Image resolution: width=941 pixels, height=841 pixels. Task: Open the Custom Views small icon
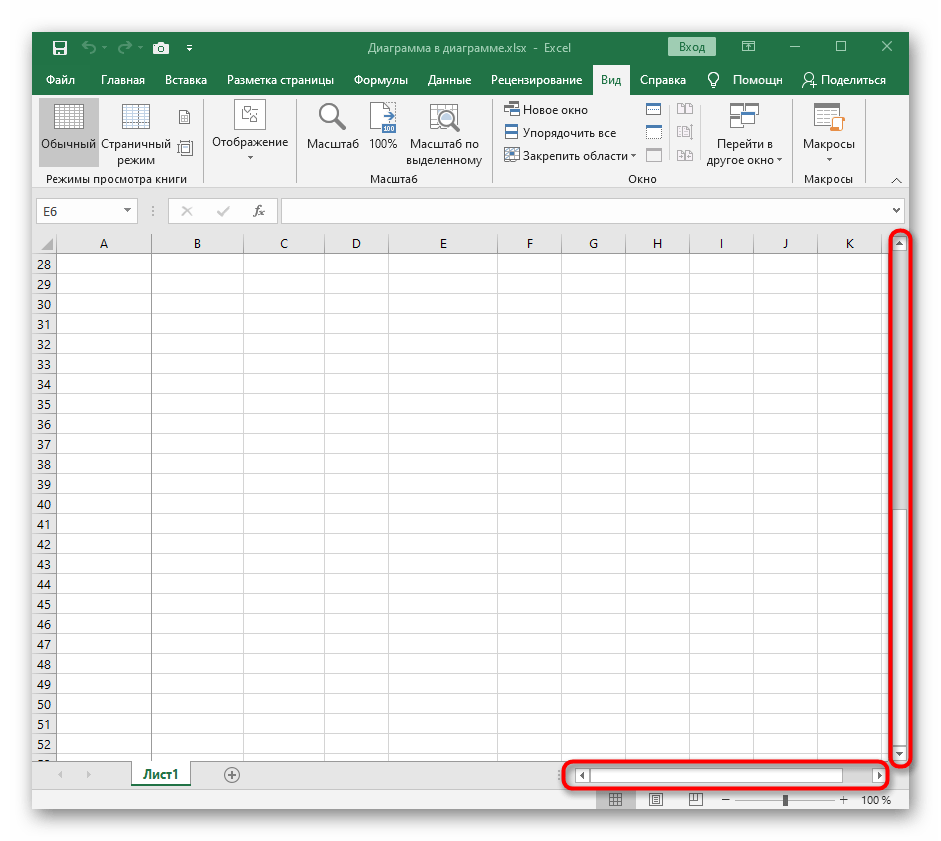tap(185, 148)
